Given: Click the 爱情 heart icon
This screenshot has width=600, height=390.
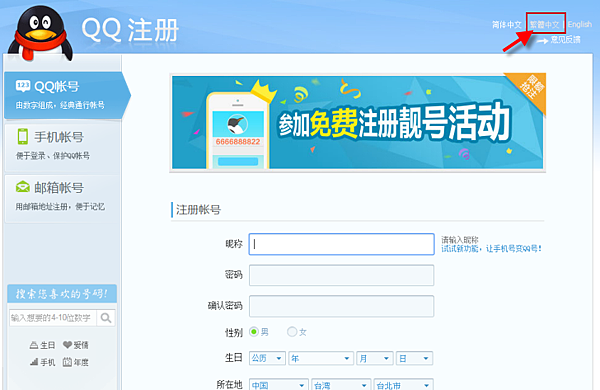Looking at the screenshot, I should 67,345.
